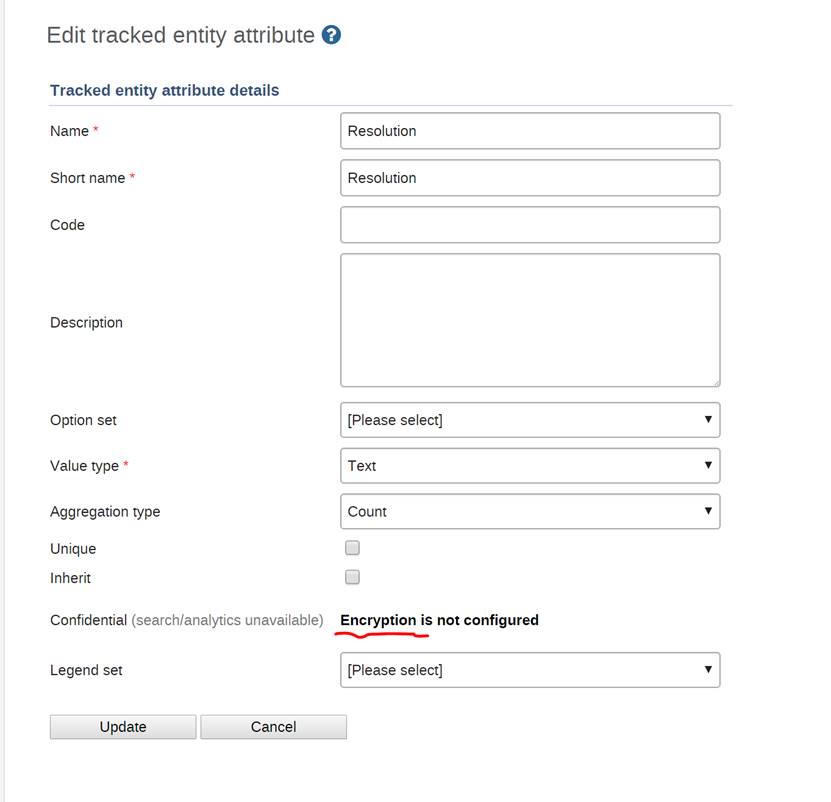Click the 'Edit tracked entity attribute' title
Image resolution: width=831 pixels, height=802 pixels.
(x=181, y=35)
